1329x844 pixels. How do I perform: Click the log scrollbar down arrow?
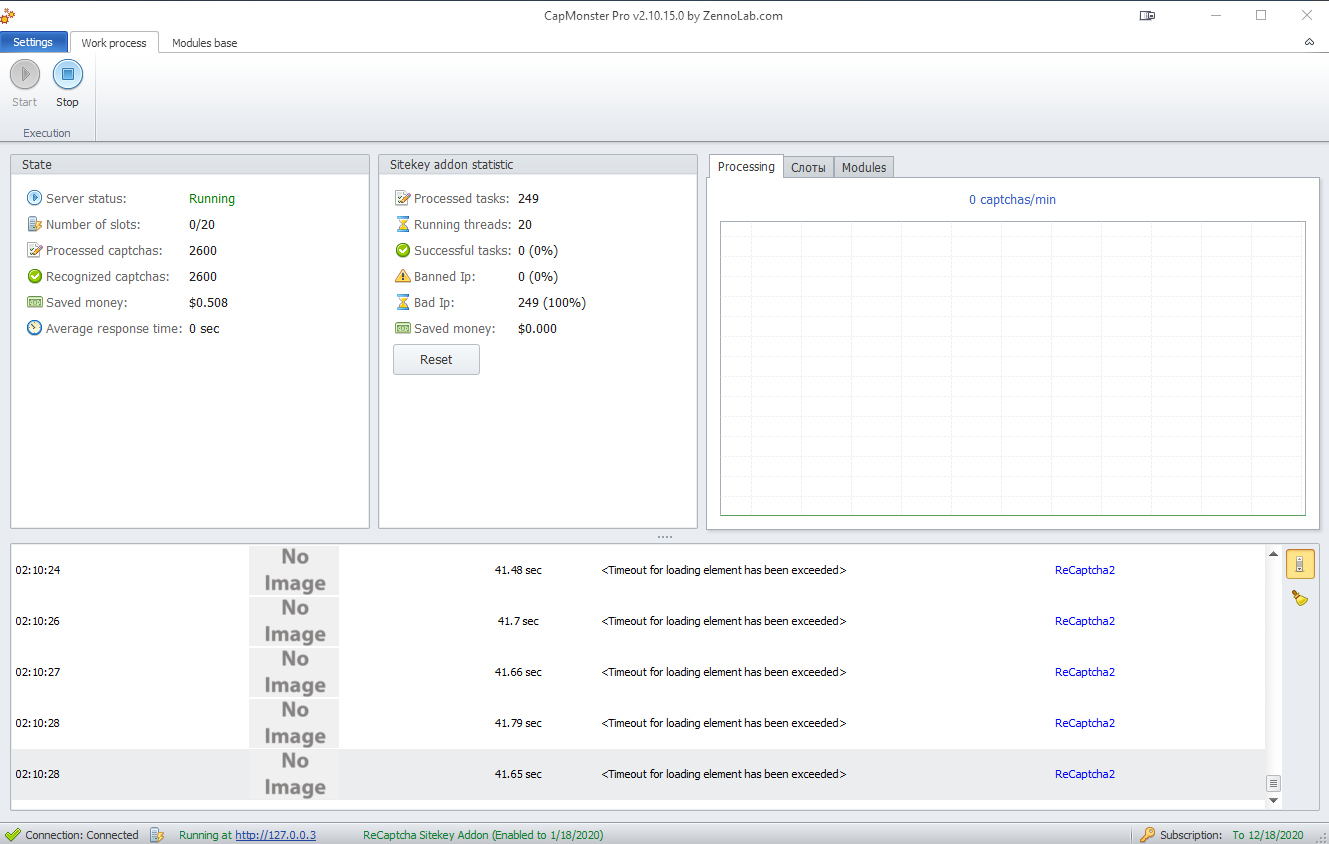pos(1273,800)
